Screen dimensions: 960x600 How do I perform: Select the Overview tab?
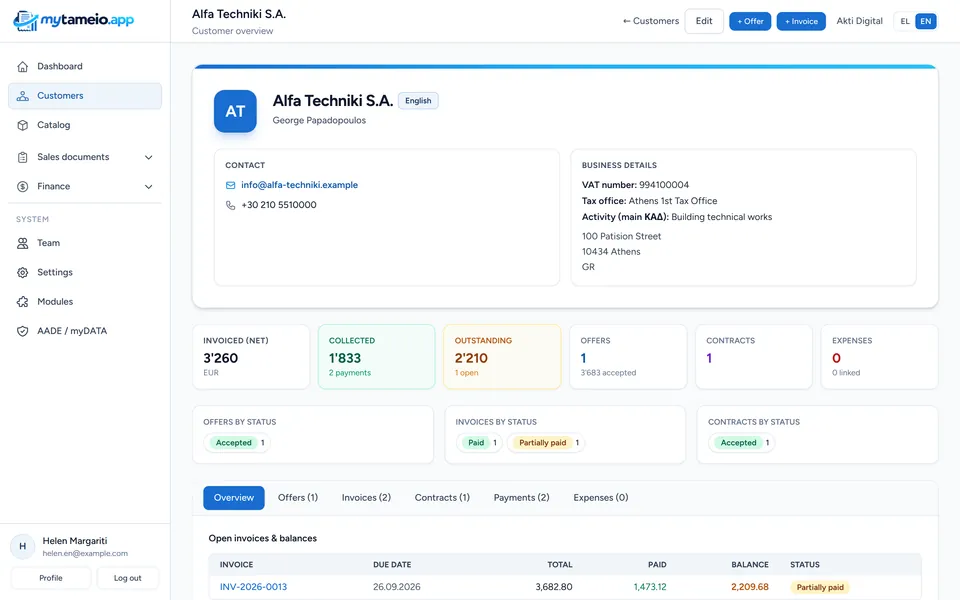pyautogui.click(x=234, y=498)
